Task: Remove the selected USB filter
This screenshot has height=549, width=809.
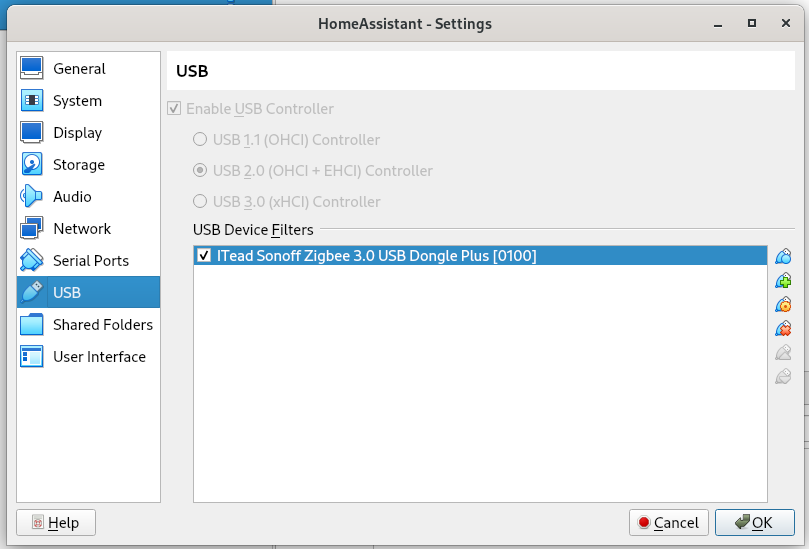Action: 784,328
